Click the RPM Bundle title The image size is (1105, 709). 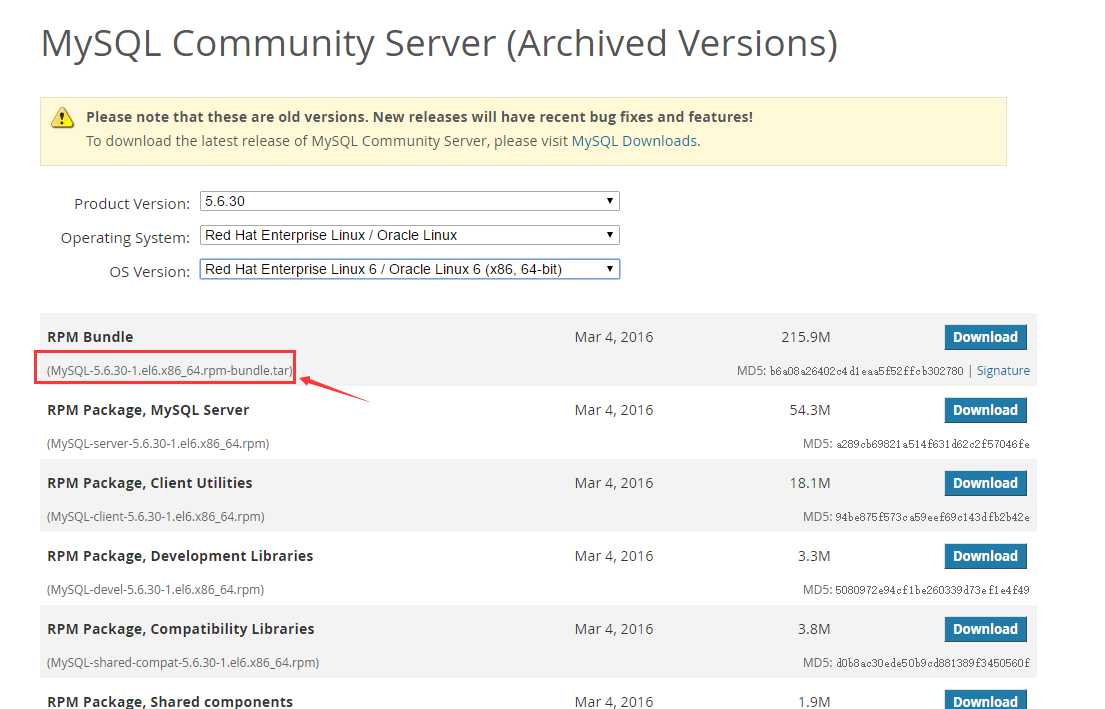point(90,337)
